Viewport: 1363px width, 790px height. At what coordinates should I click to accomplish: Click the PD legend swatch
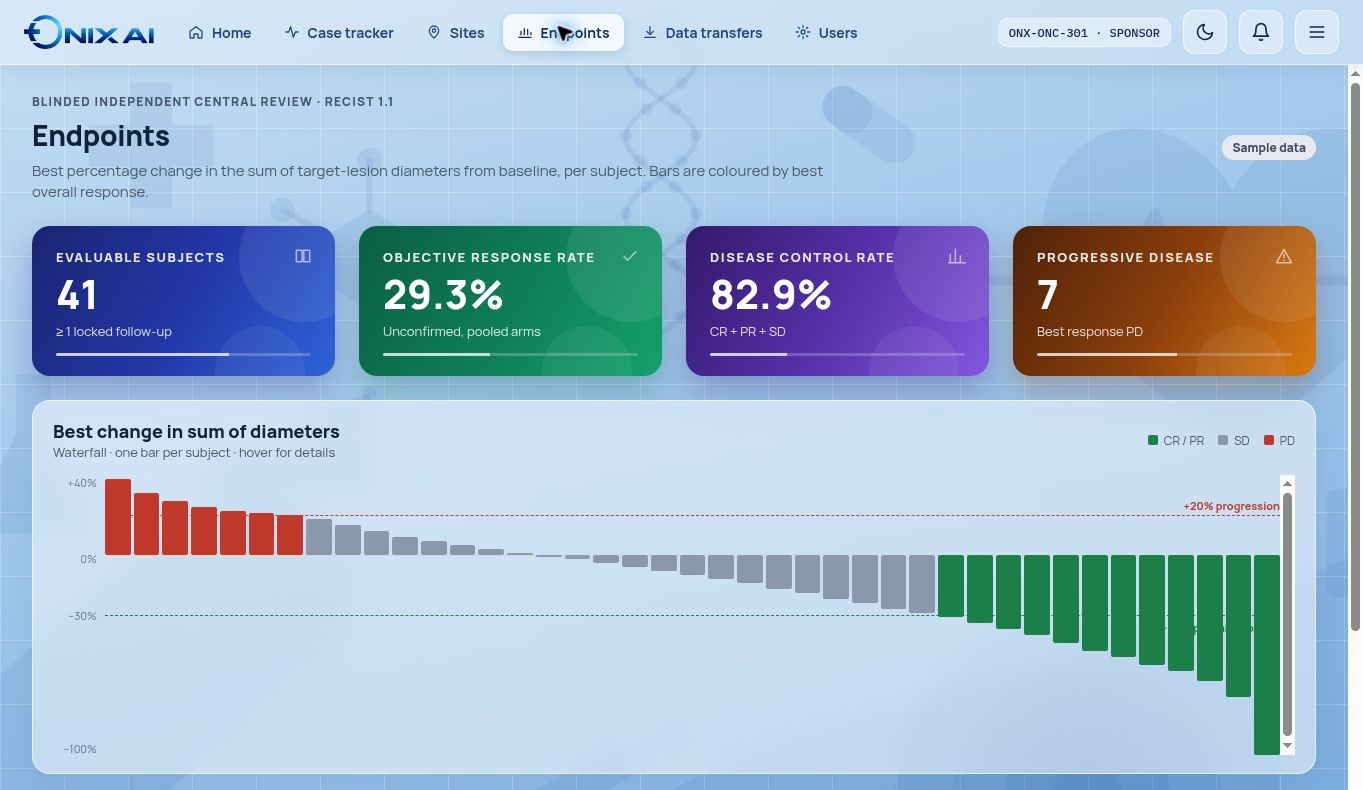(1269, 440)
